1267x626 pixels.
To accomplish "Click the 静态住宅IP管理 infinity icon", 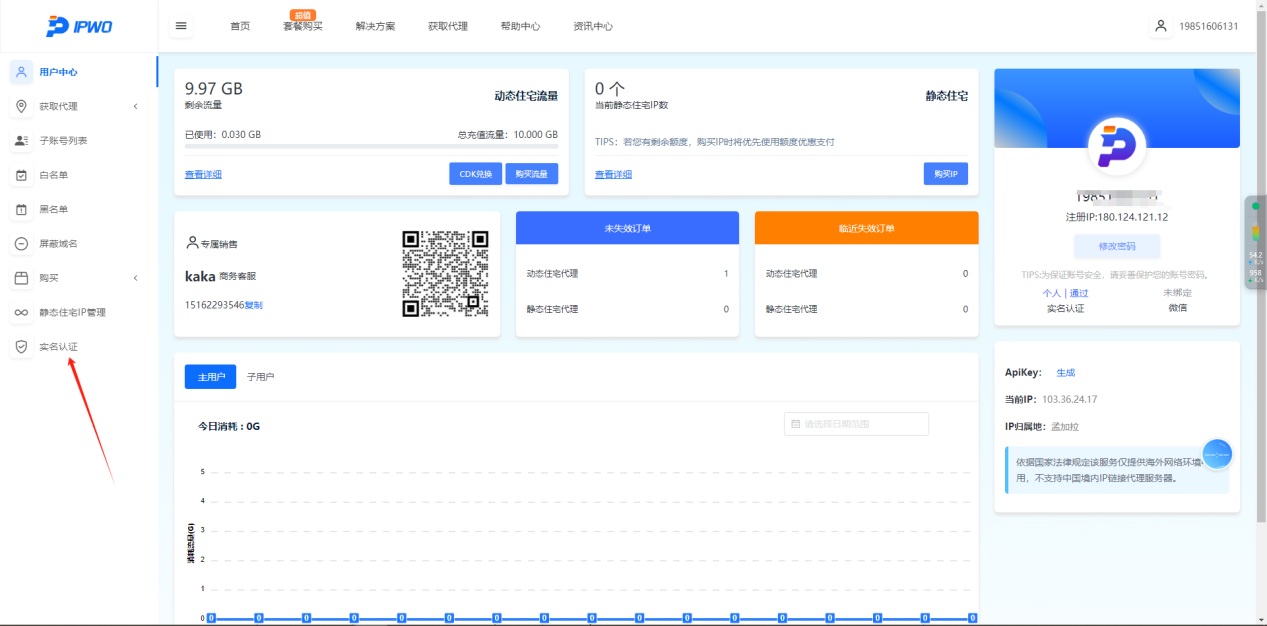I will [22, 313].
